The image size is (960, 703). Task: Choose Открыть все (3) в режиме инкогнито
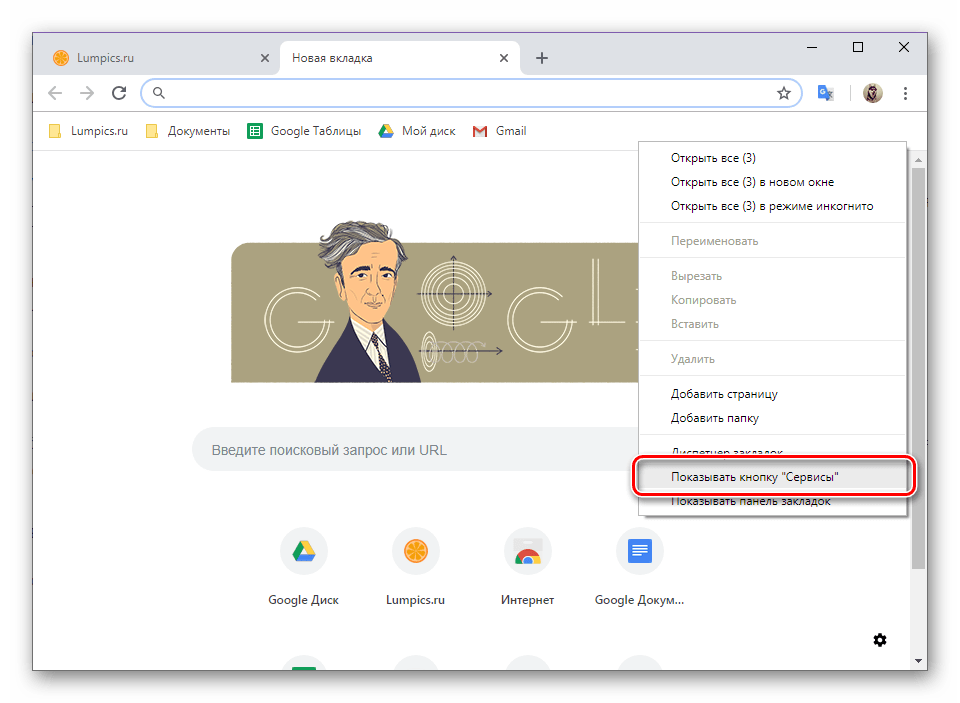point(772,206)
